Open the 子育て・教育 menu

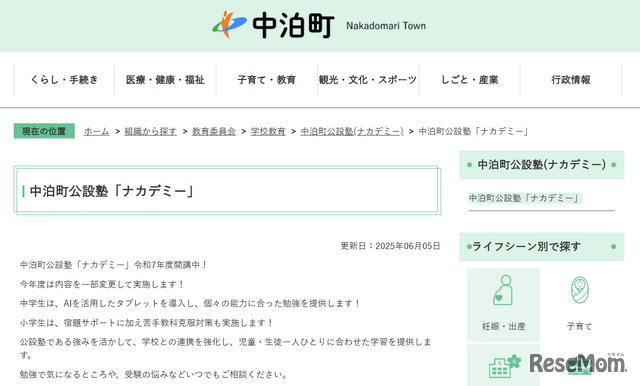pyautogui.click(x=267, y=80)
